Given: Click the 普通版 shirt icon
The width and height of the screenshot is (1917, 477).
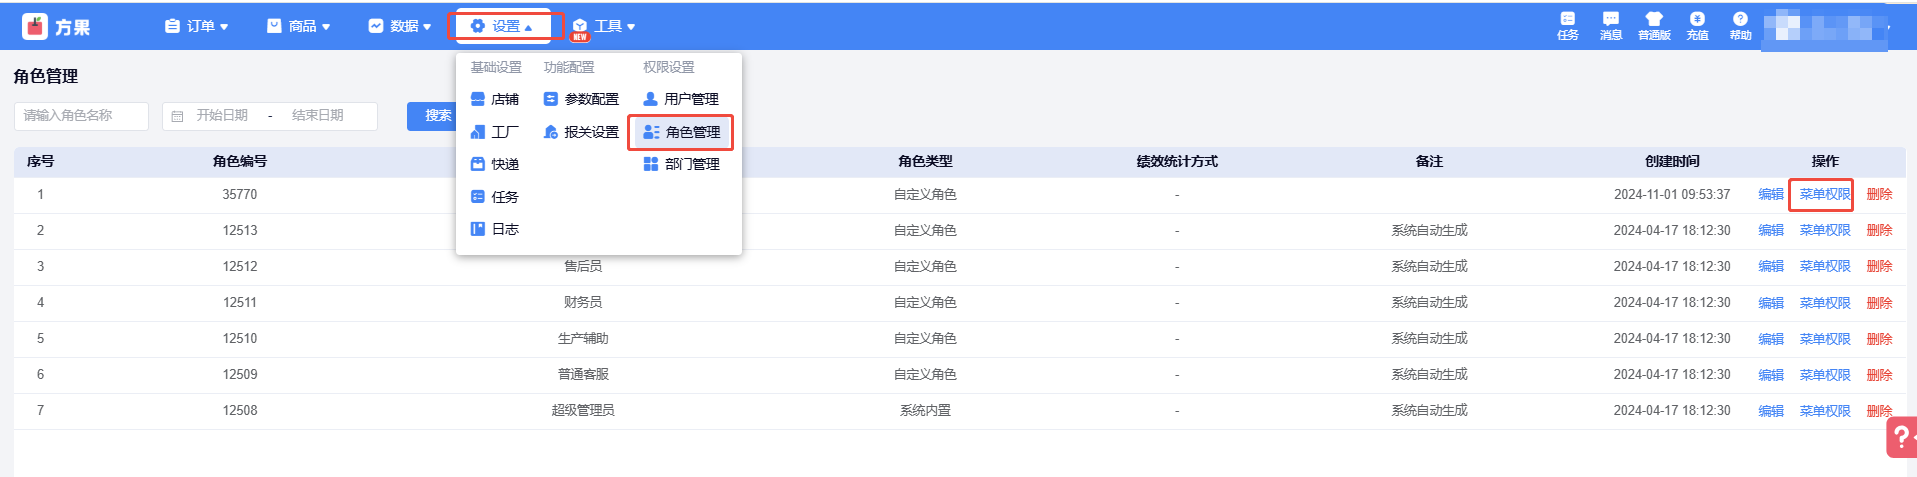Looking at the screenshot, I should point(1654,26).
